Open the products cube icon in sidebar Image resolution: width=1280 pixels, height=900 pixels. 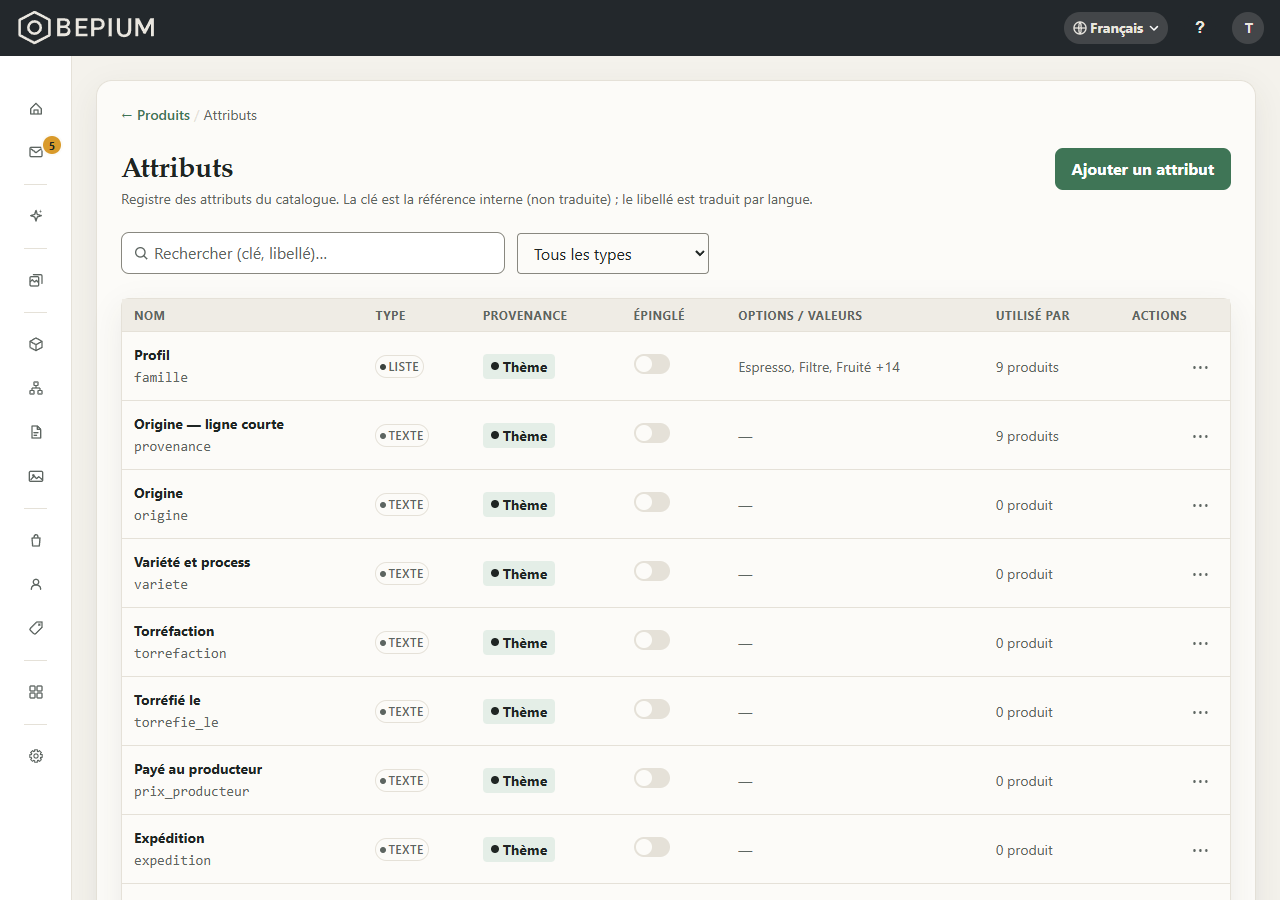36,344
